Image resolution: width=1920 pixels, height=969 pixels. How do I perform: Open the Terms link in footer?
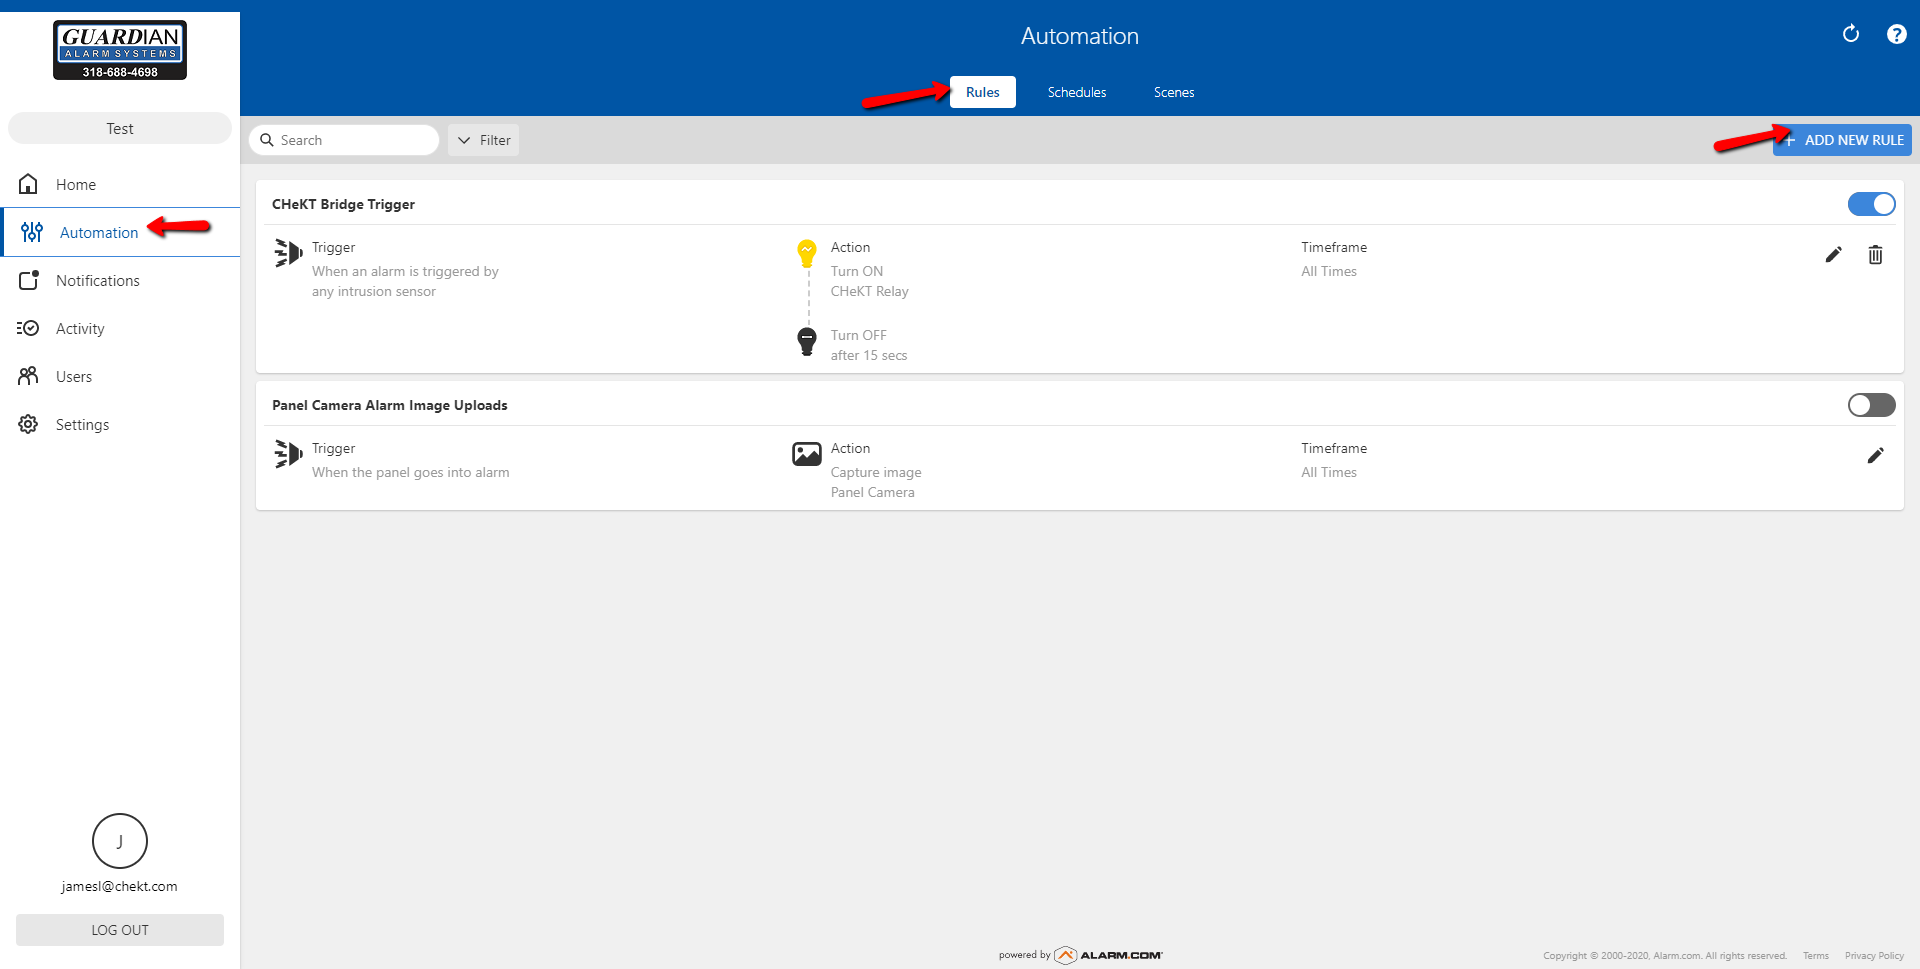click(1816, 956)
